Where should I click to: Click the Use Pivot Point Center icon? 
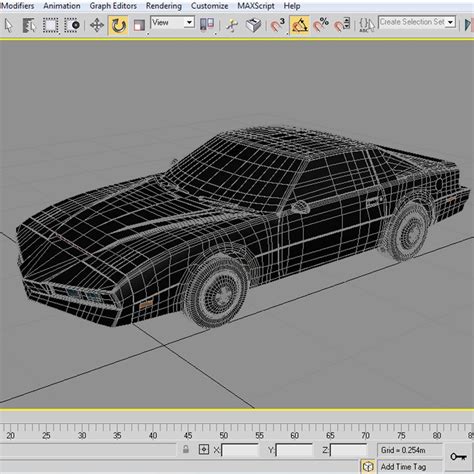click(x=207, y=25)
